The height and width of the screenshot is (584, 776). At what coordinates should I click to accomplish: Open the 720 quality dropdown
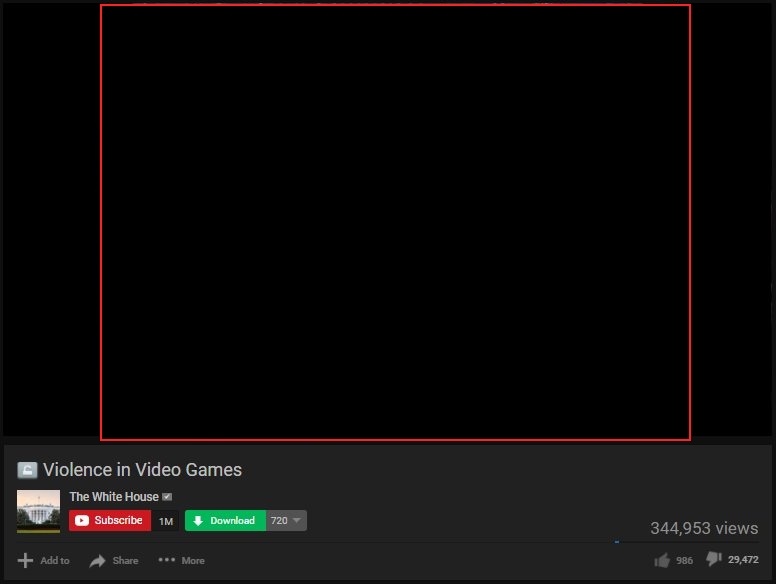[286, 521]
